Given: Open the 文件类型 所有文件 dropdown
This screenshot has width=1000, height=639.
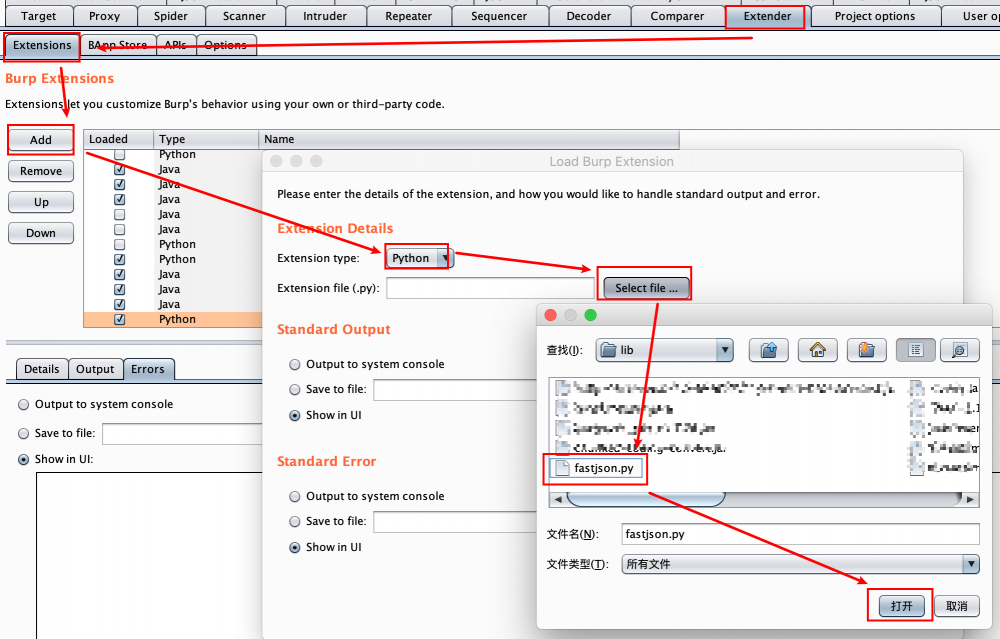Looking at the screenshot, I should click(800, 564).
